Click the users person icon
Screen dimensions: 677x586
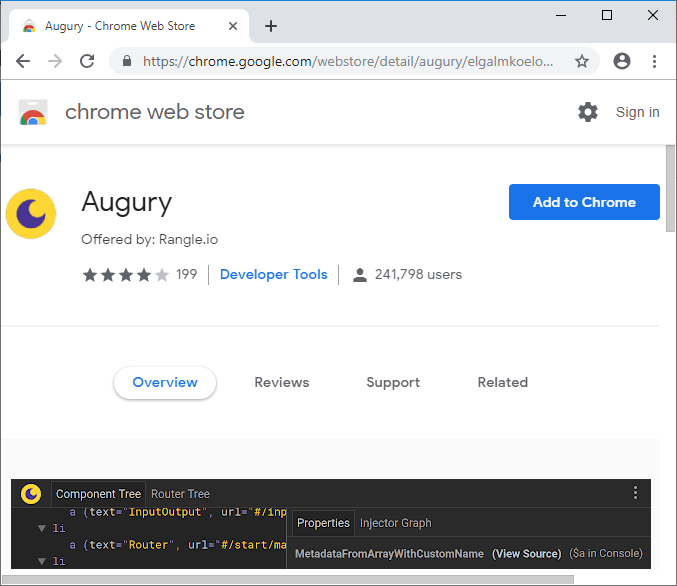pyautogui.click(x=360, y=275)
